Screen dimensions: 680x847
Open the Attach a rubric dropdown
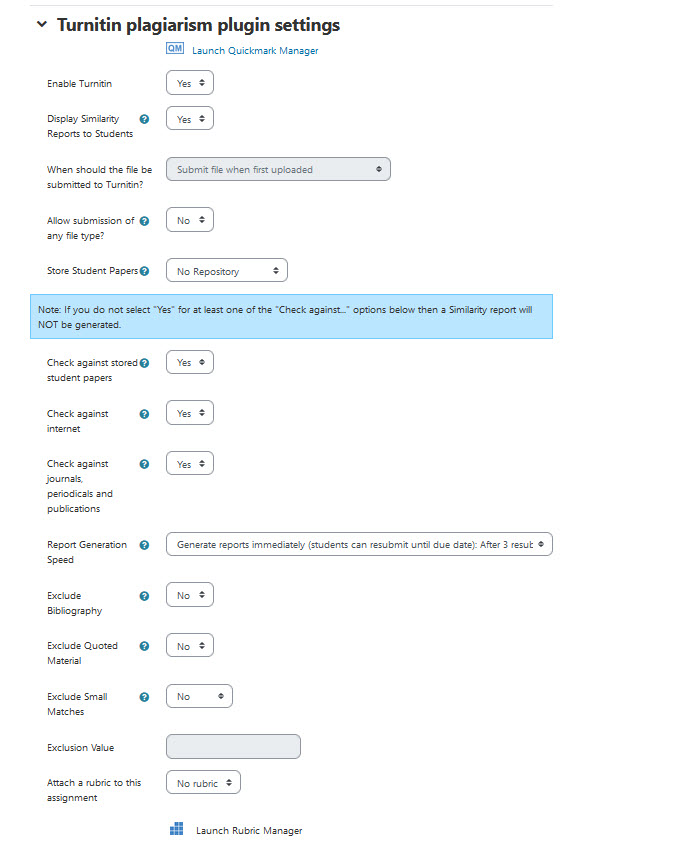coord(203,783)
